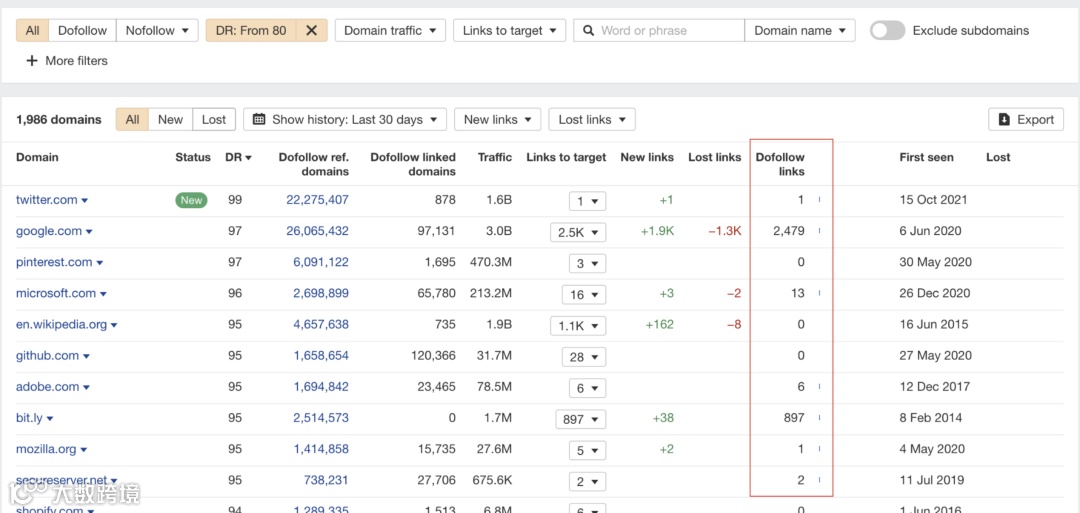The height and width of the screenshot is (513, 1080).
Task: Expand the 5 links dropdown for mozilla.org
Action: [x=587, y=450]
